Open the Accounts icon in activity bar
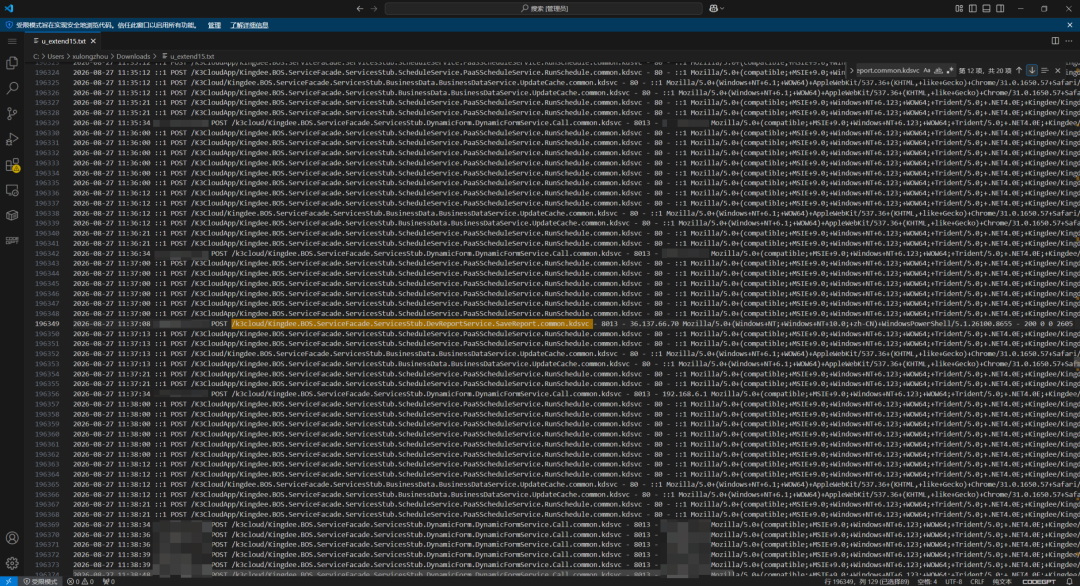The image size is (1080, 586). point(12,538)
